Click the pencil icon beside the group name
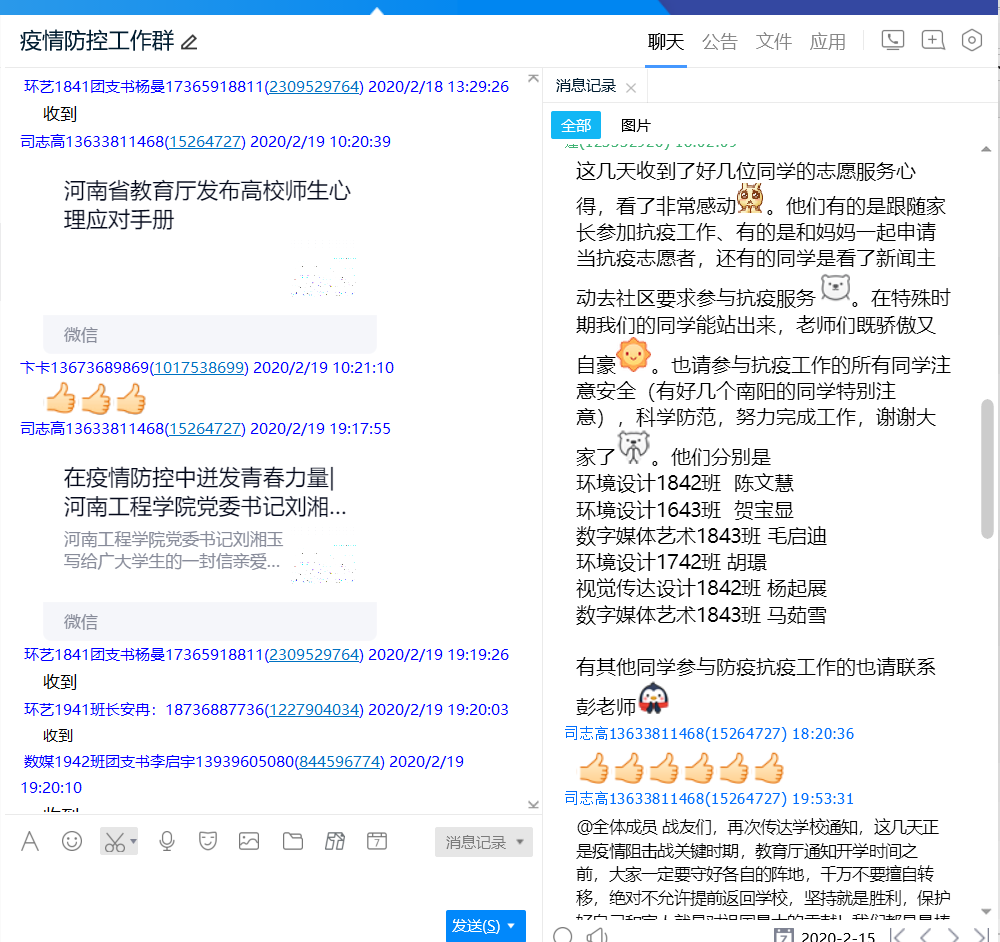 pos(189,42)
